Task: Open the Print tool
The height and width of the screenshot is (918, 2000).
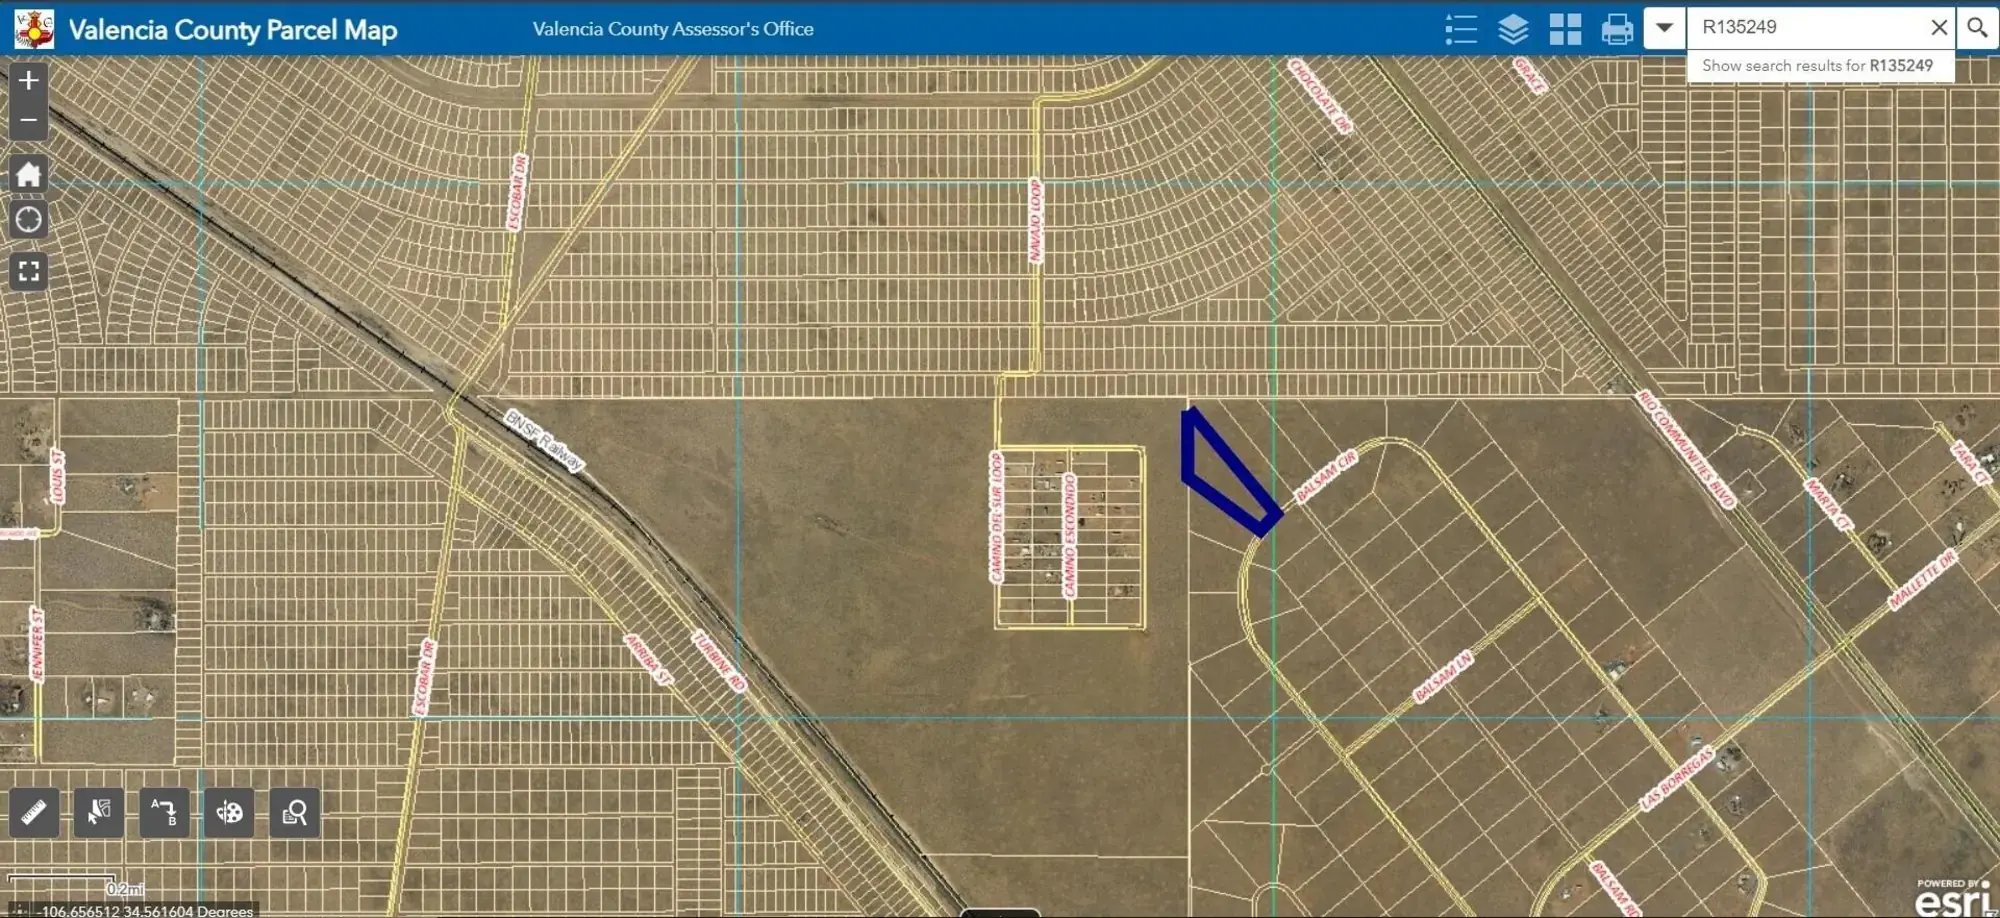Action: tap(1617, 29)
